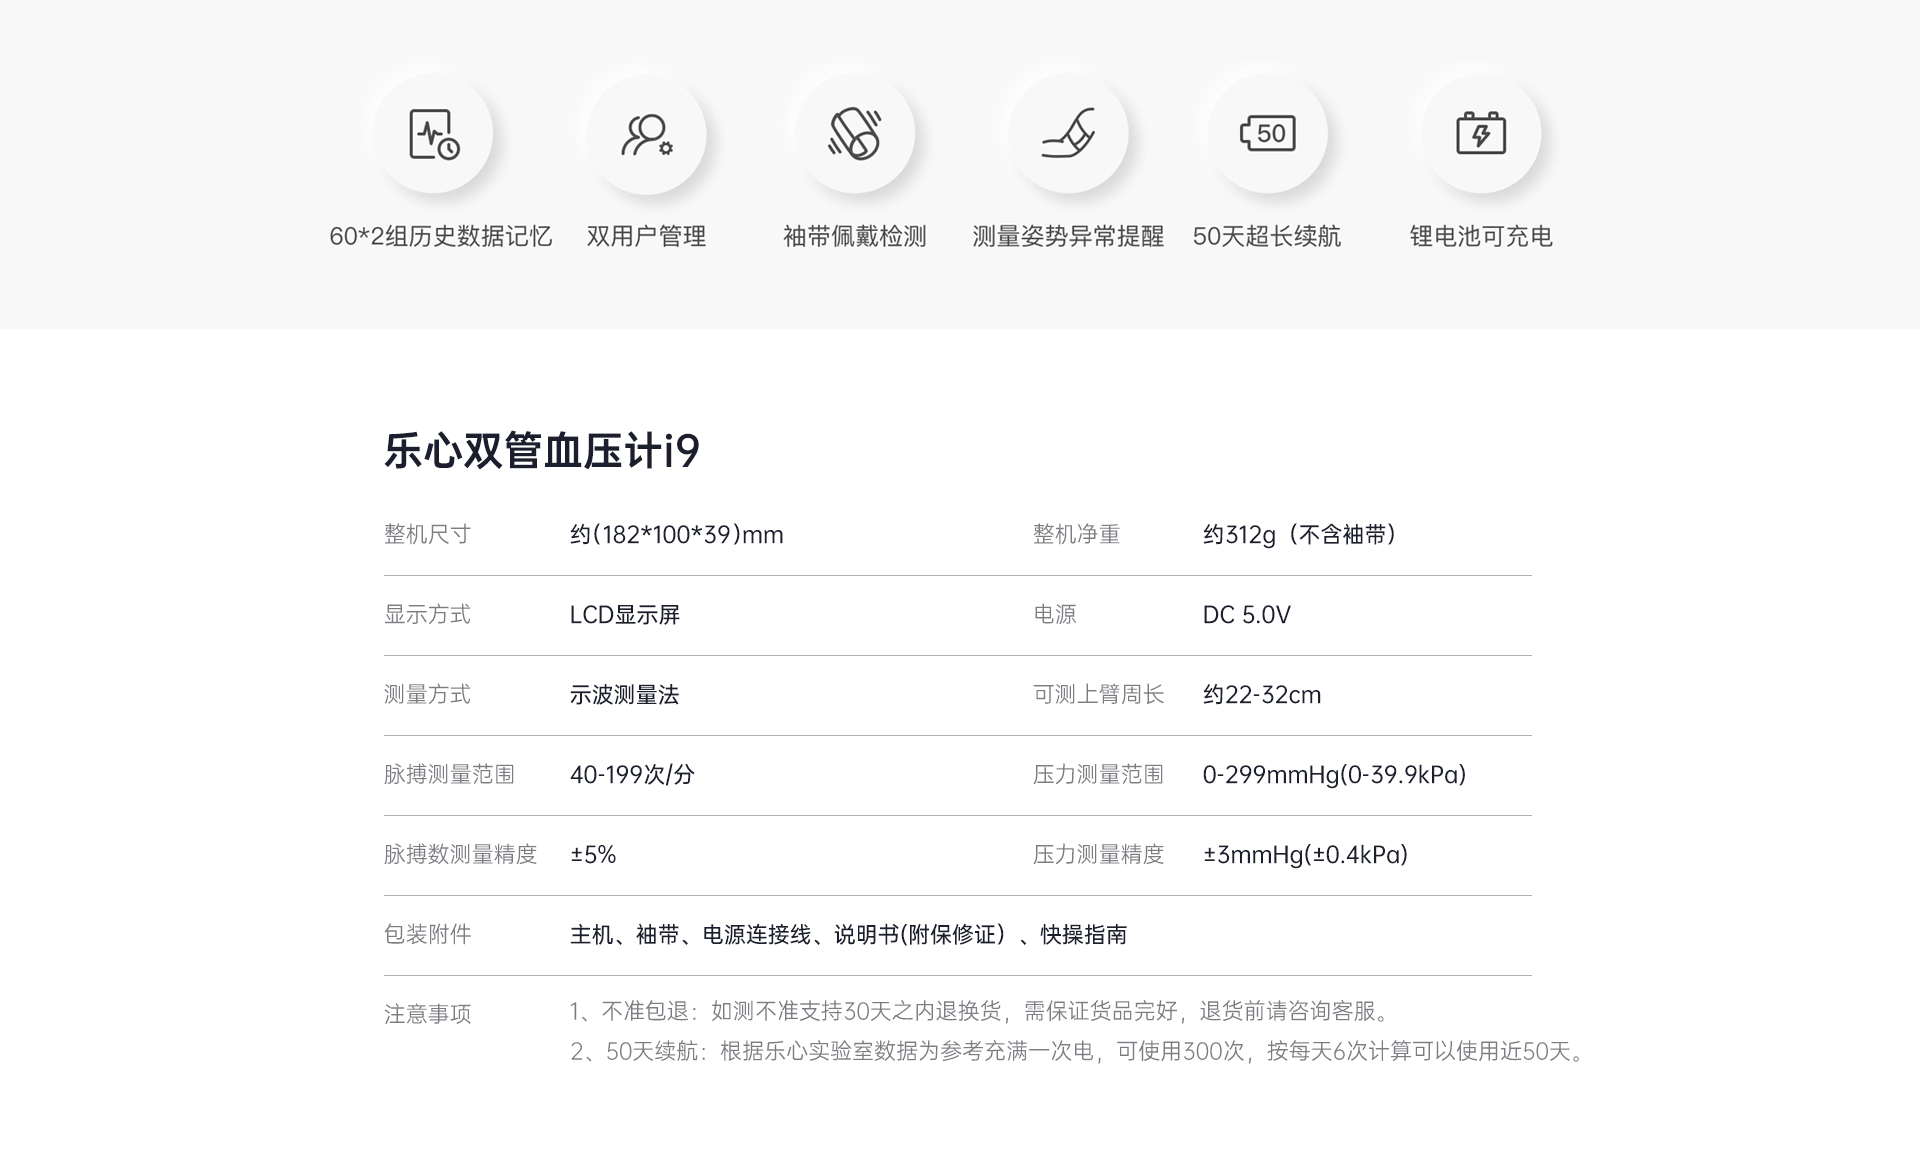Select the label 锂电池可充电
1920x1168 pixels.
tap(1481, 237)
